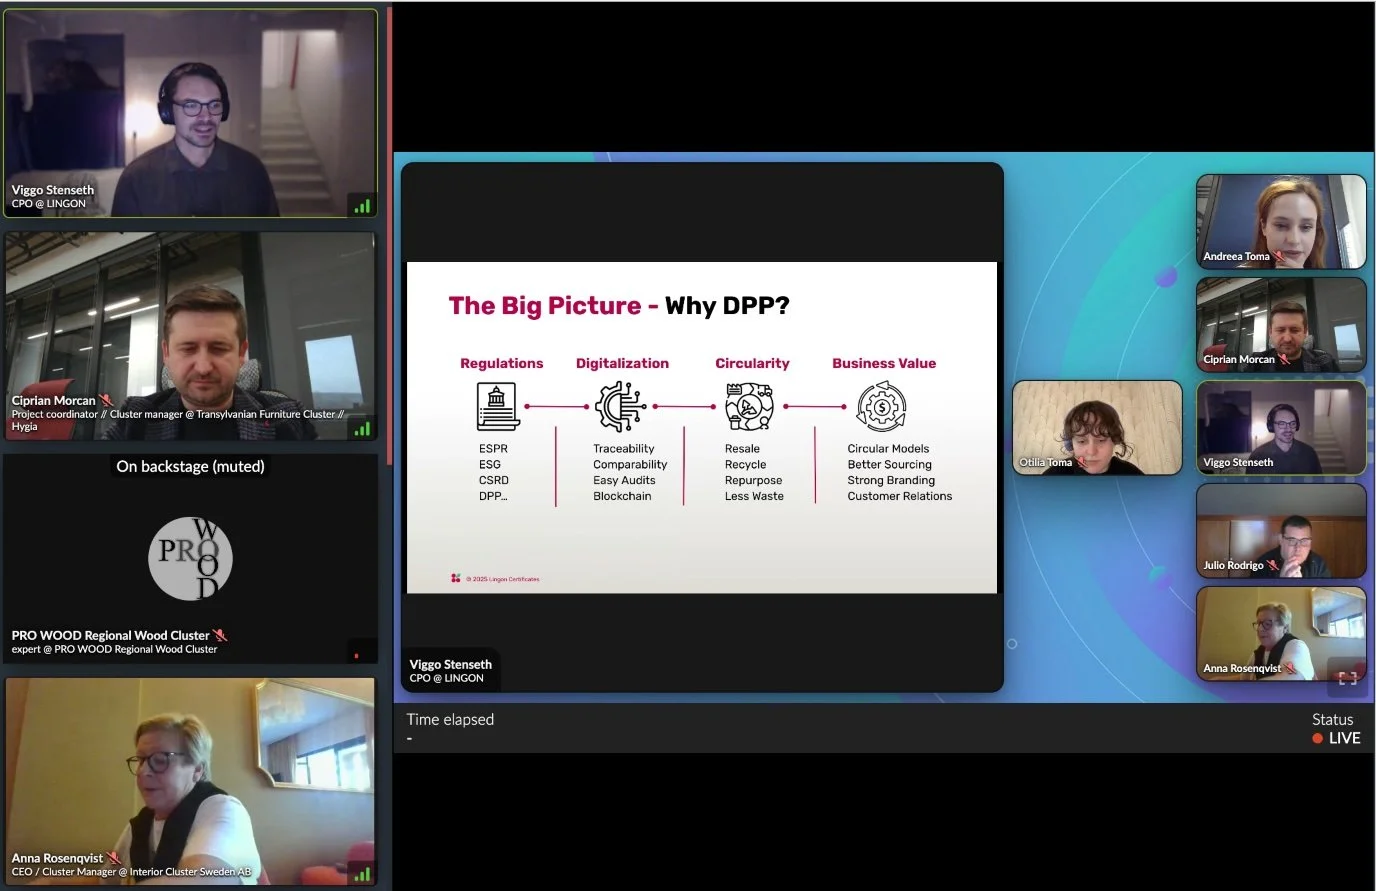Click the 'Regulations' heading on the slide
The height and width of the screenshot is (891, 1376).
502,363
